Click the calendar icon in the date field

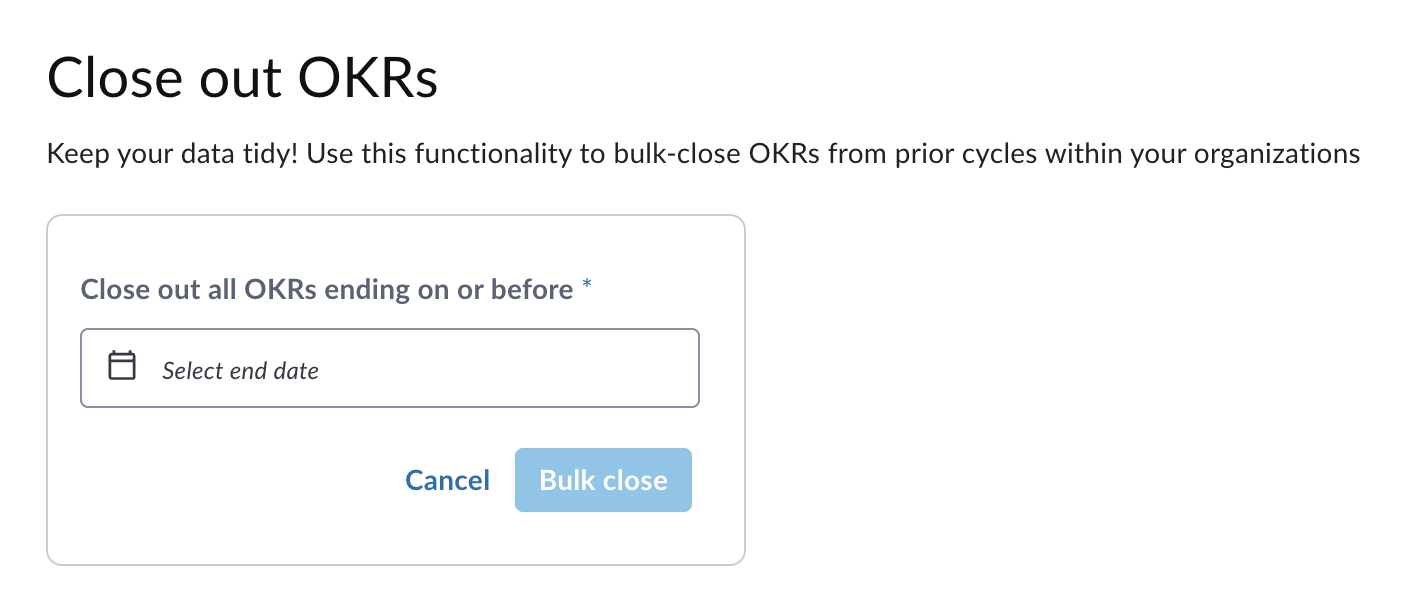pyautogui.click(x=122, y=366)
